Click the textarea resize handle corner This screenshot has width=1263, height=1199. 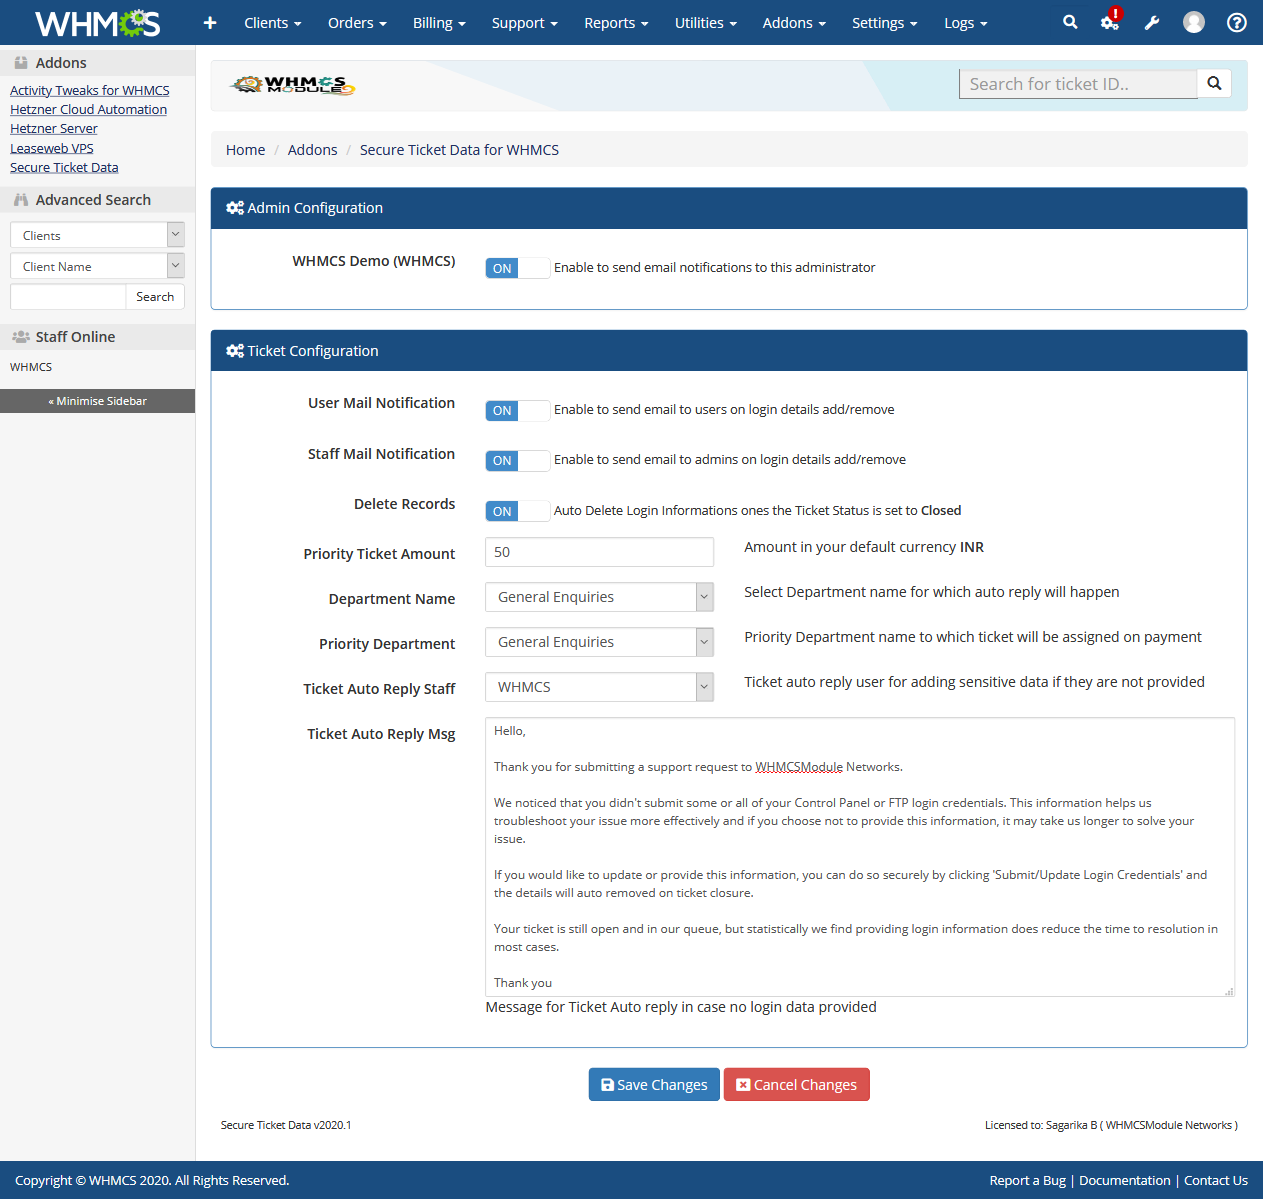(1229, 991)
